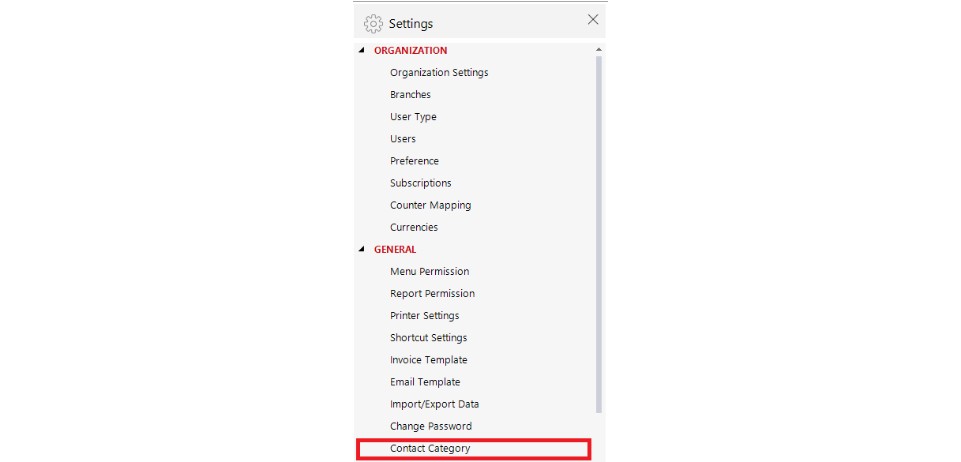
Task: Select the highlighted Contact Category item
Action: [x=473, y=449]
